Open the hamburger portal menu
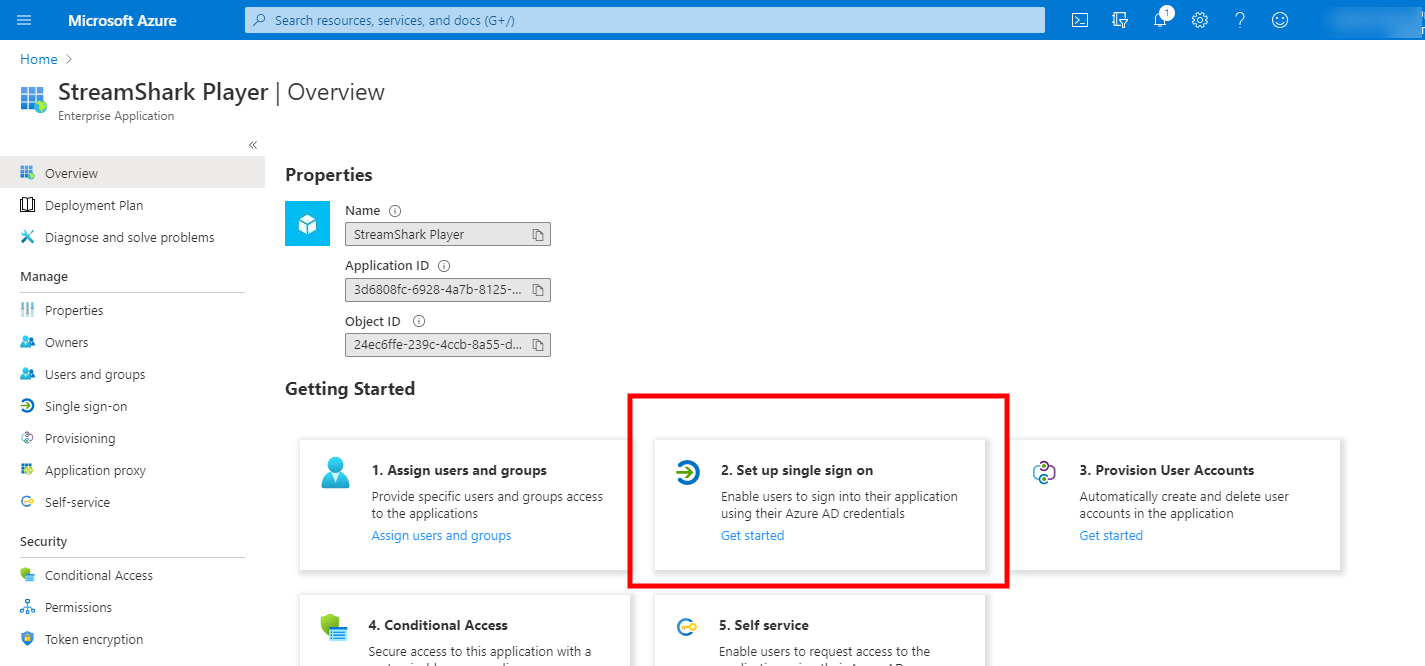The width and height of the screenshot is (1425, 666). coord(25,20)
